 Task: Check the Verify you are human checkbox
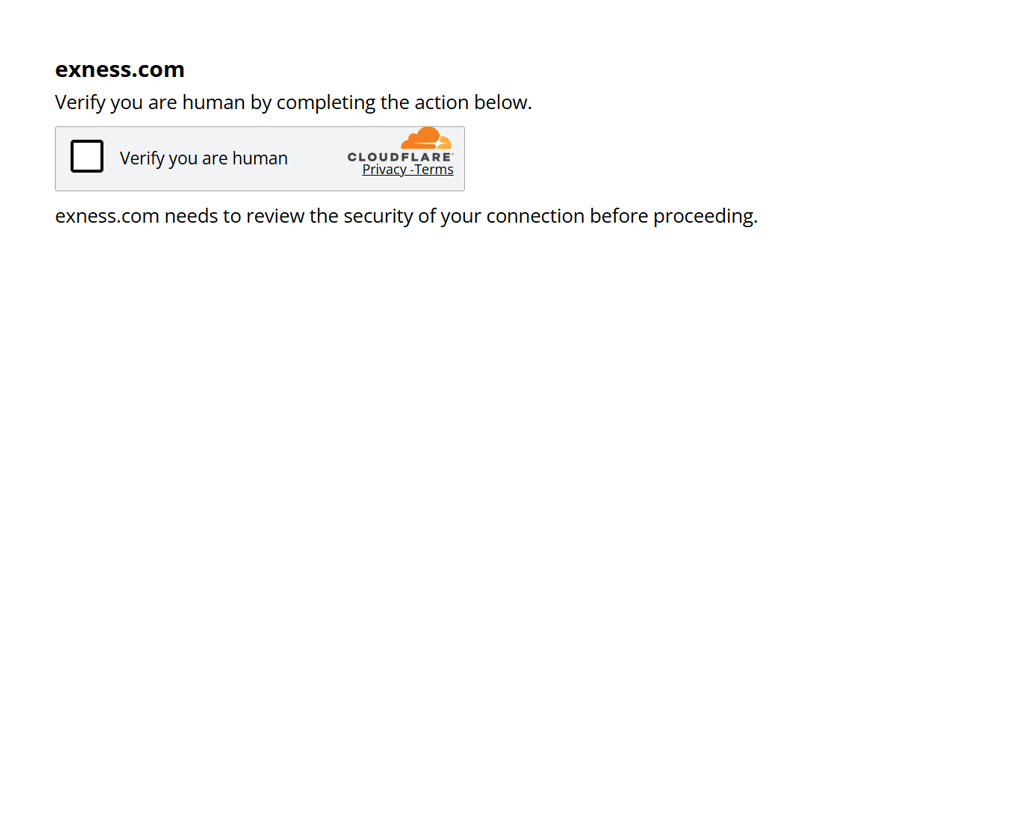pyautogui.click(x=87, y=156)
